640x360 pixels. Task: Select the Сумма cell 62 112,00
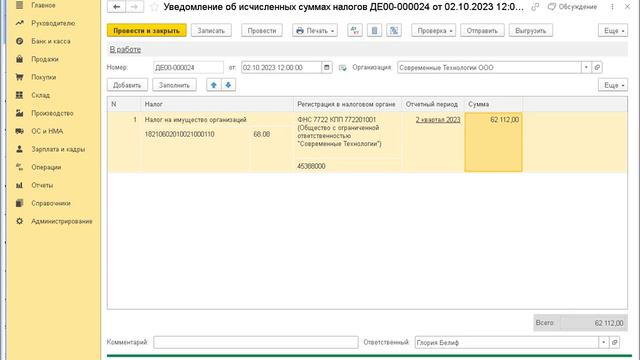(x=493, y=142)
